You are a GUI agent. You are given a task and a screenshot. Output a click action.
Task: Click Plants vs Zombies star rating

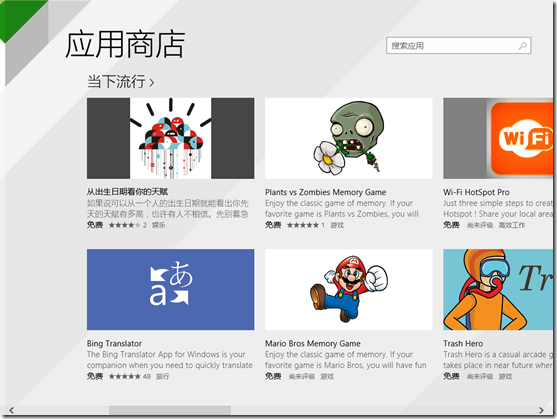pos(305,225)
